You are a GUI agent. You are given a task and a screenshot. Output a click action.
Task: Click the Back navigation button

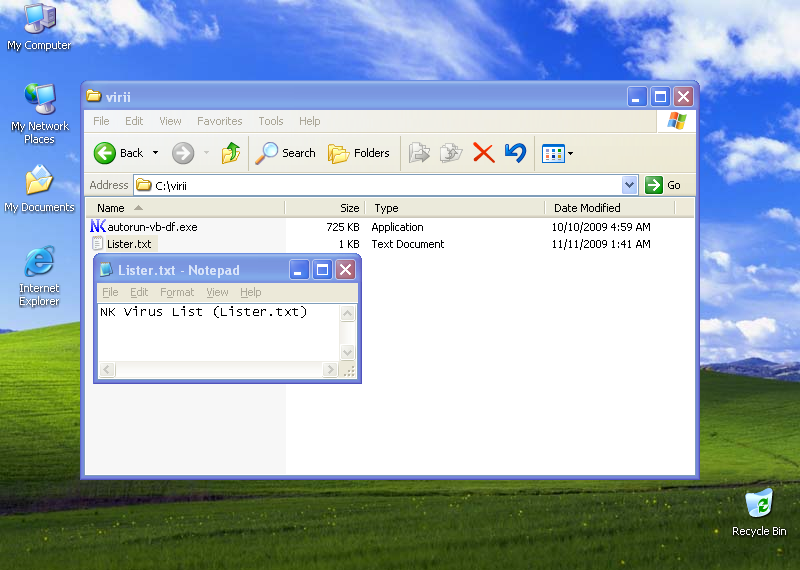click(x=119, y=153)
